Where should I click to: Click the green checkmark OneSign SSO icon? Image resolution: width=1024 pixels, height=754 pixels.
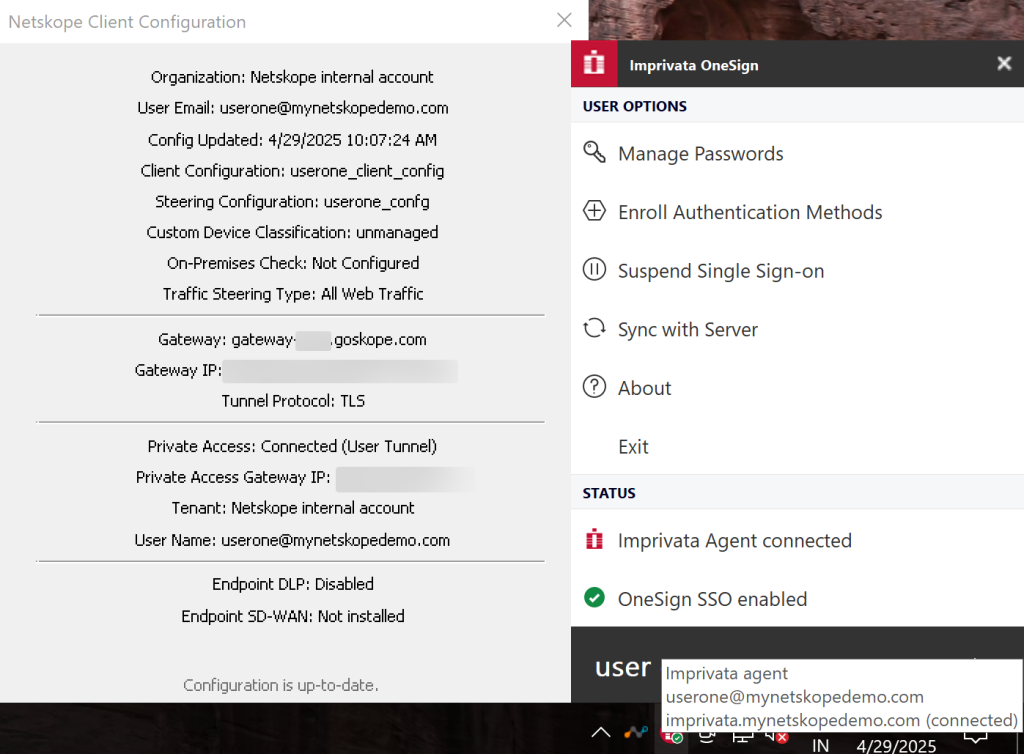(594, 597)
